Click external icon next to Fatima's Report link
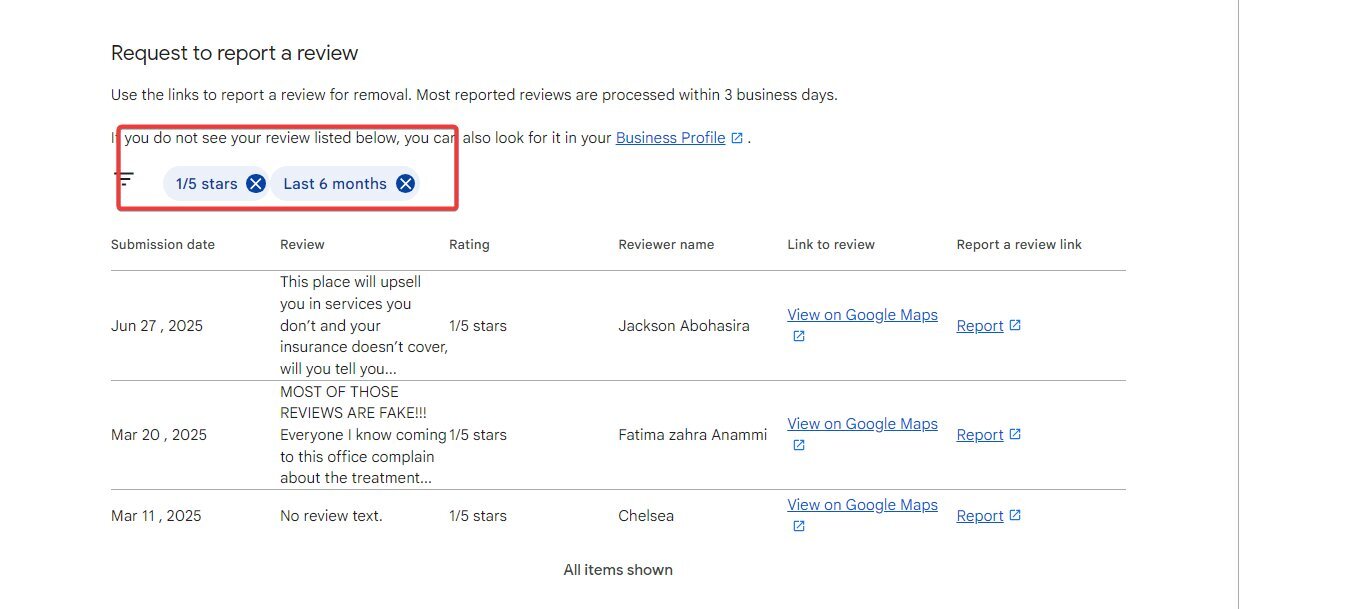The image size is (1347, 609). pos(1015,434)
